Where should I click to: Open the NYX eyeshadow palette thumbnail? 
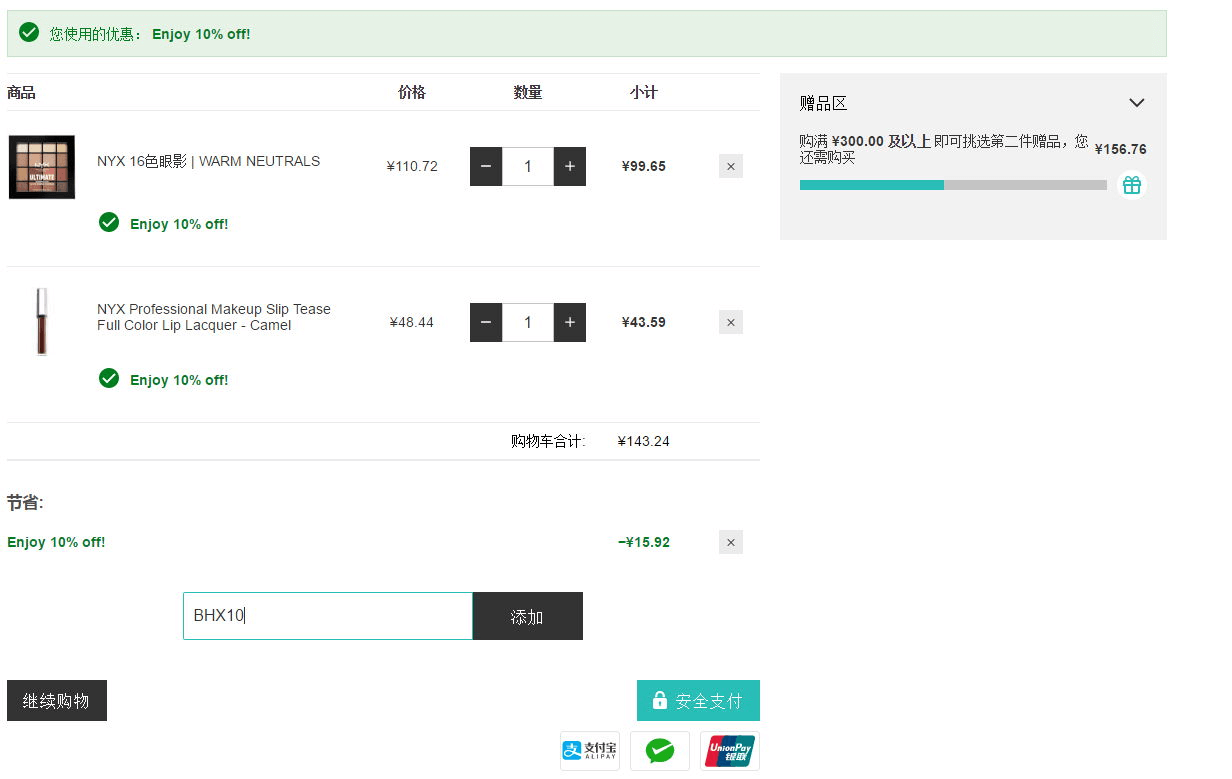(x=42, y=167)
